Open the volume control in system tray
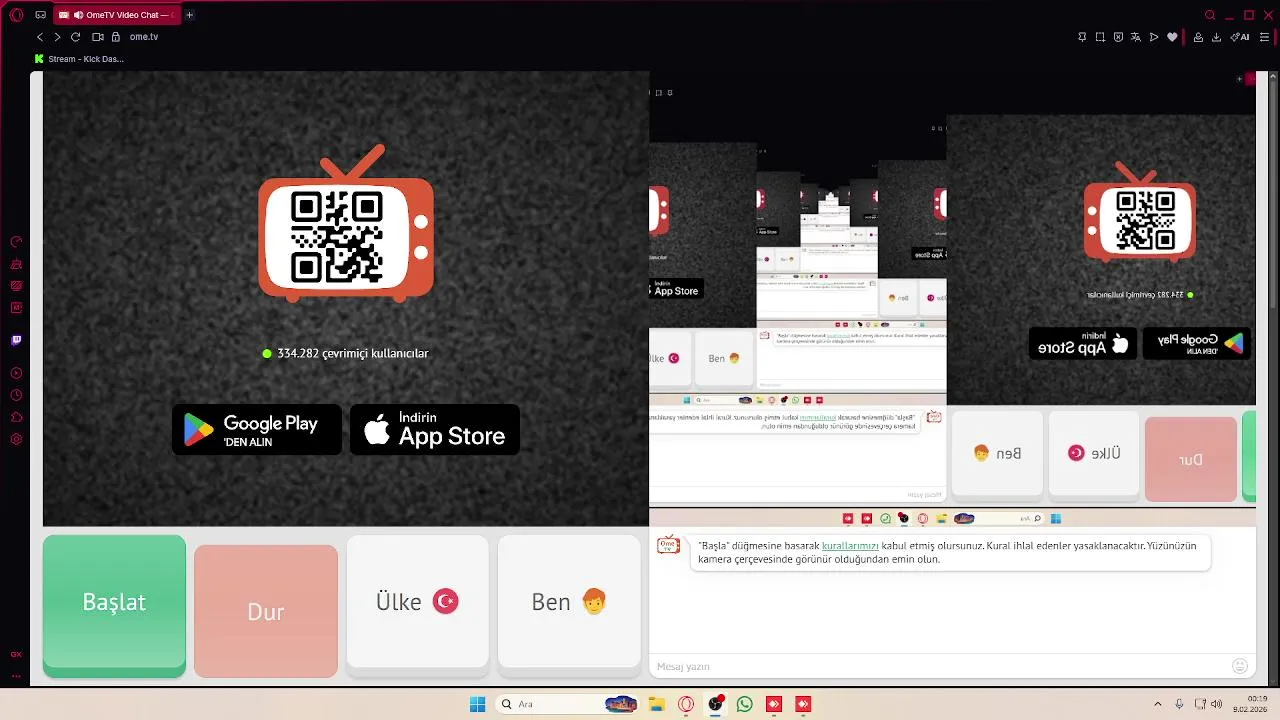The image size is (1280, 720). click(x=1216, y=704)
